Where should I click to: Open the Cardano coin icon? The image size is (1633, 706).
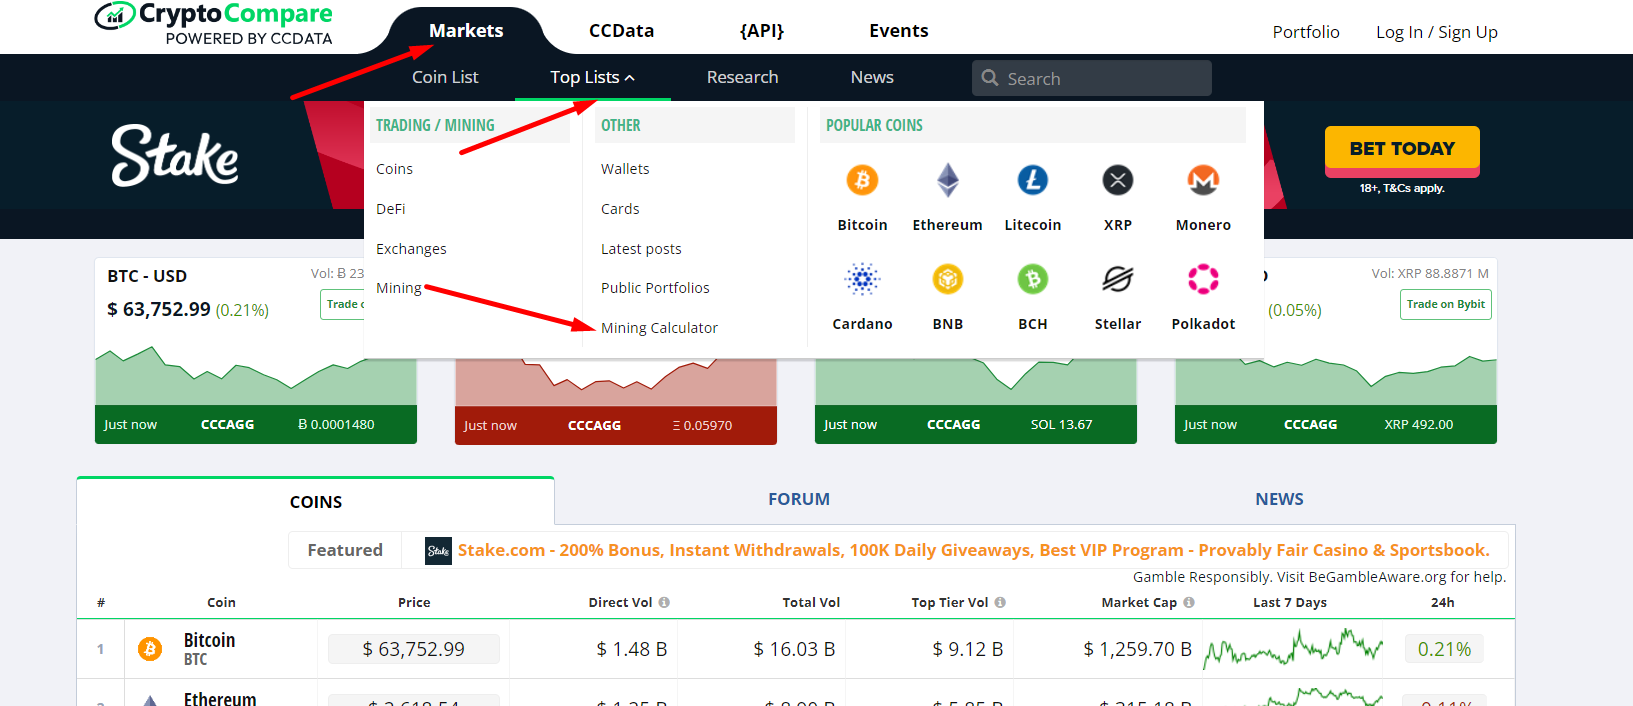click(x=862, y=279)
